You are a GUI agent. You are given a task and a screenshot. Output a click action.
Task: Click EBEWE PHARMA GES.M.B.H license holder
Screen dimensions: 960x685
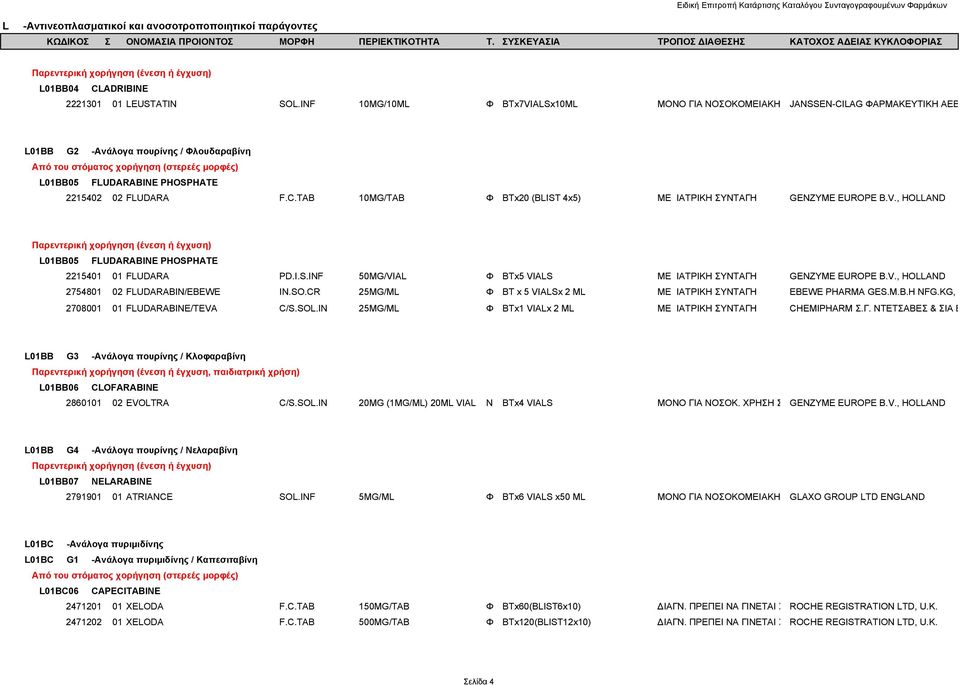tap(872, 292)
